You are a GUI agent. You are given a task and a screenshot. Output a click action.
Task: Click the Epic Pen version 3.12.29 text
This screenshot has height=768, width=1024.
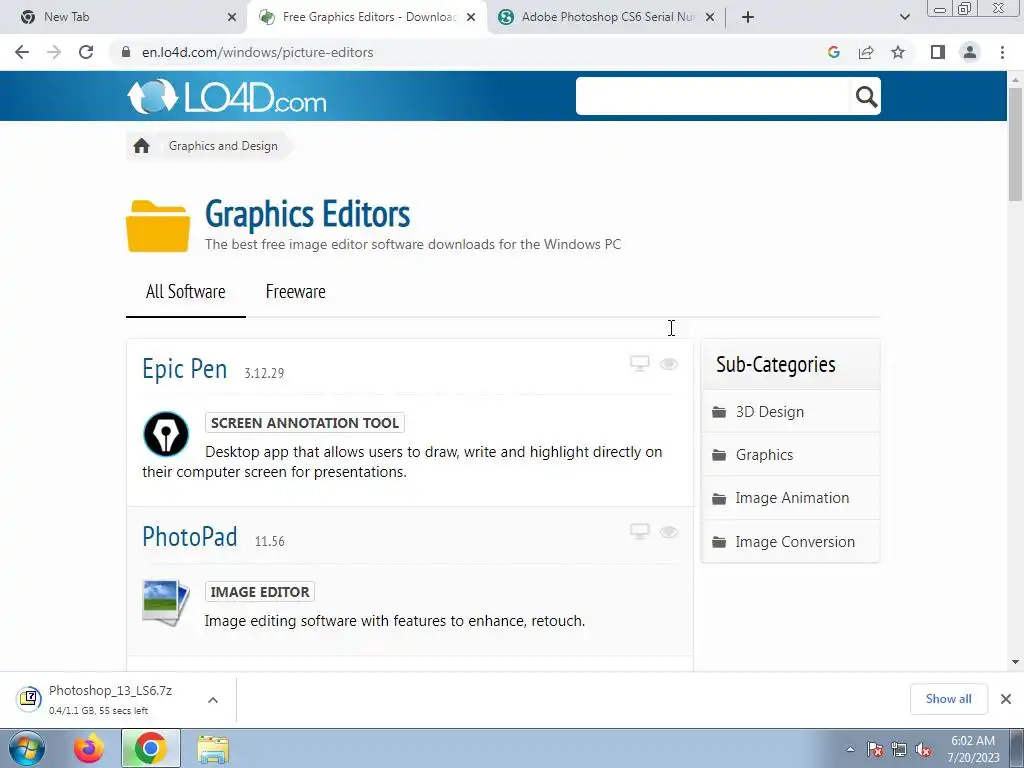264,373
